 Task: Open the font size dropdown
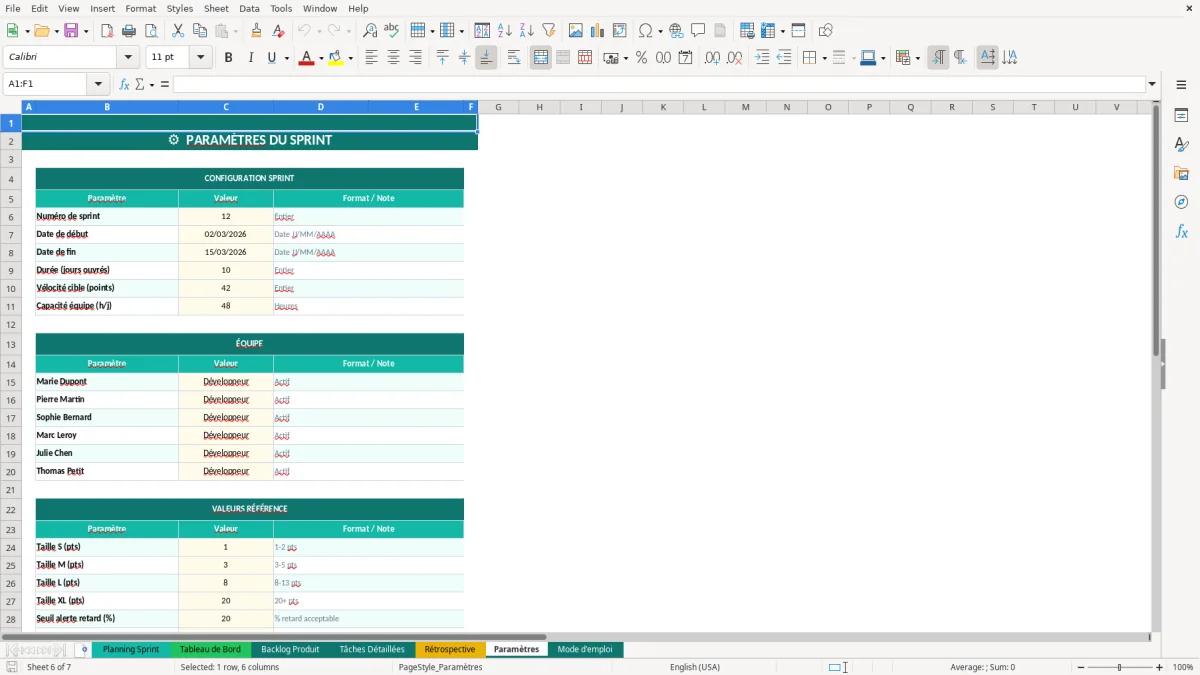201,57
